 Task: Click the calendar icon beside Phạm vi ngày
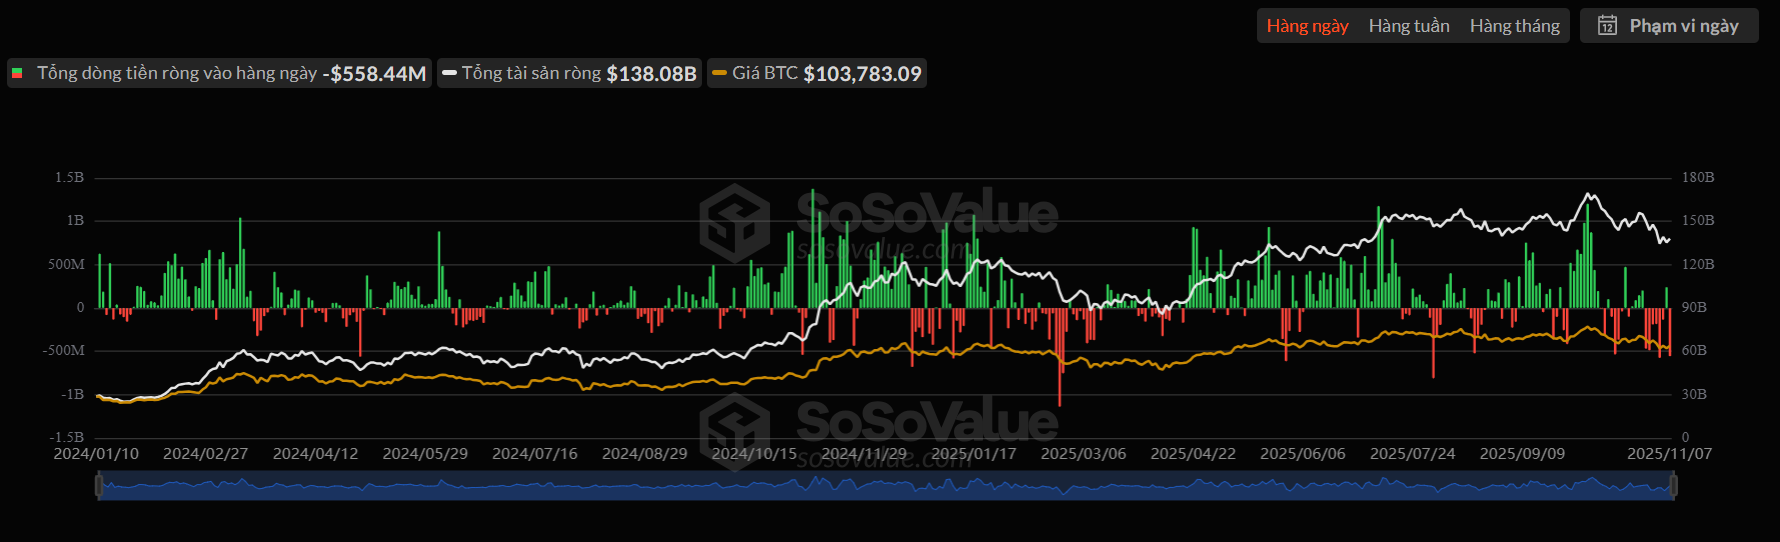click(x=1607, y=26)
